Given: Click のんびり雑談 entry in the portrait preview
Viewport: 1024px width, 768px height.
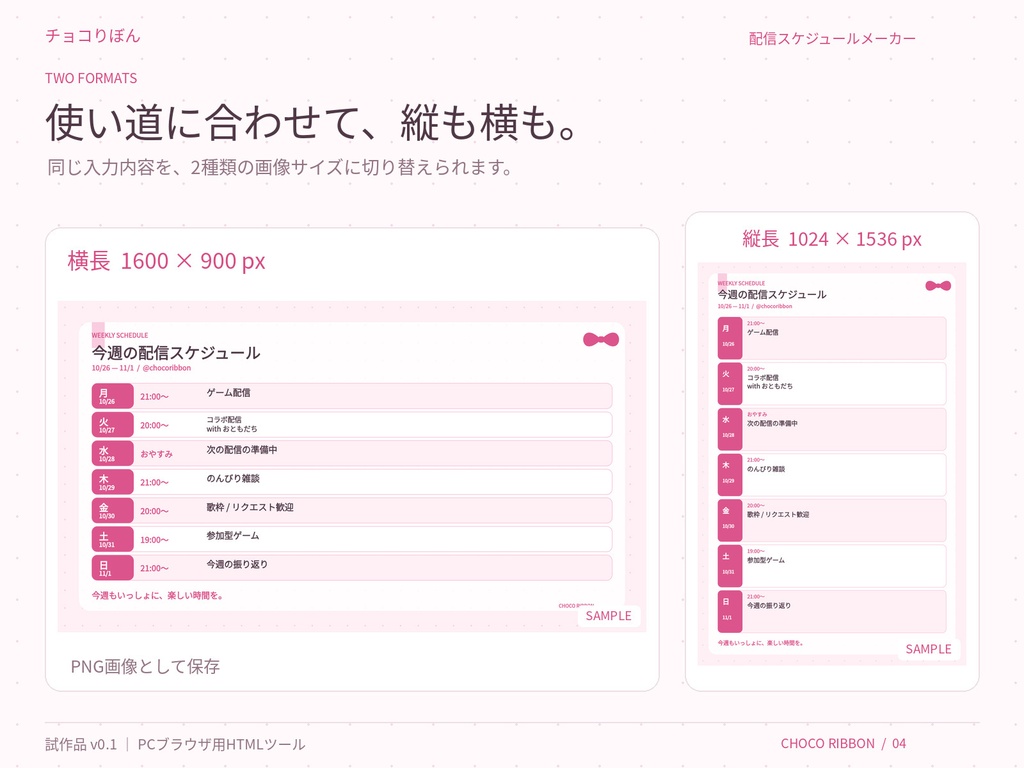Looking at the screenshot, I should point(766,469).
